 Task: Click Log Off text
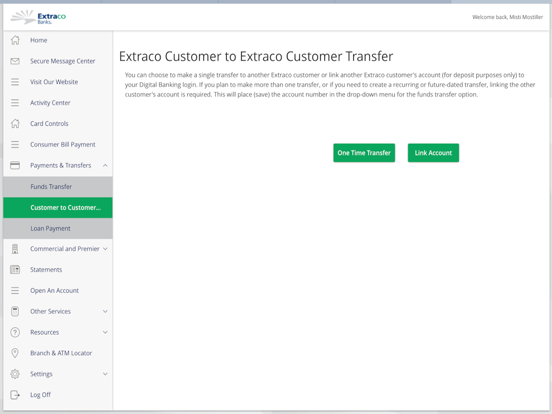point(40,395)
